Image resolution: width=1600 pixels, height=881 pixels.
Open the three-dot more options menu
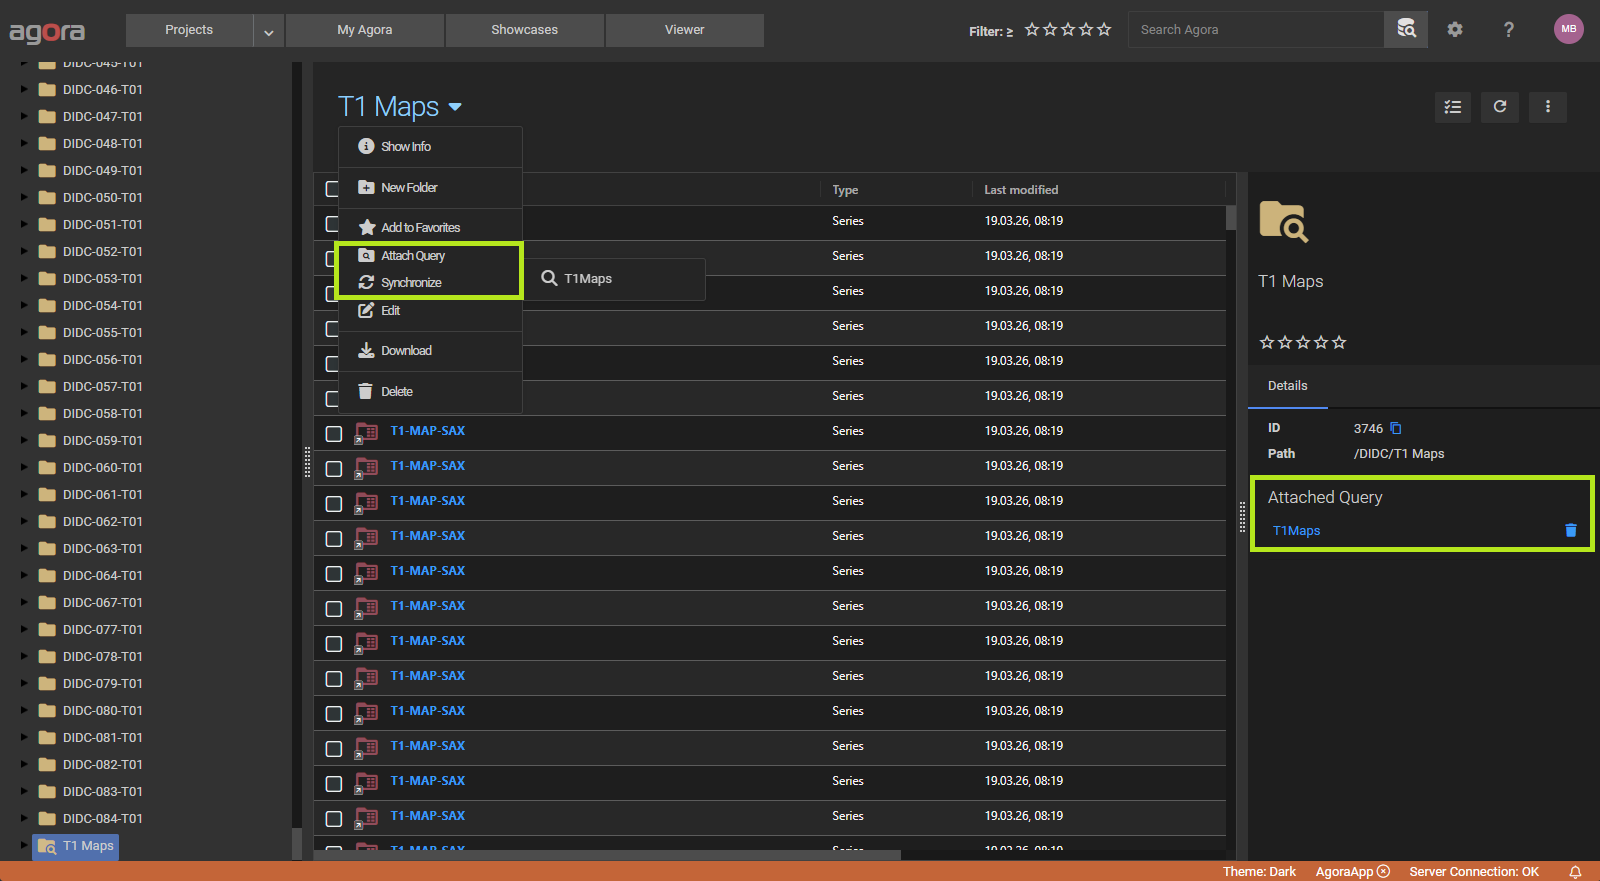click(1548, 107)
